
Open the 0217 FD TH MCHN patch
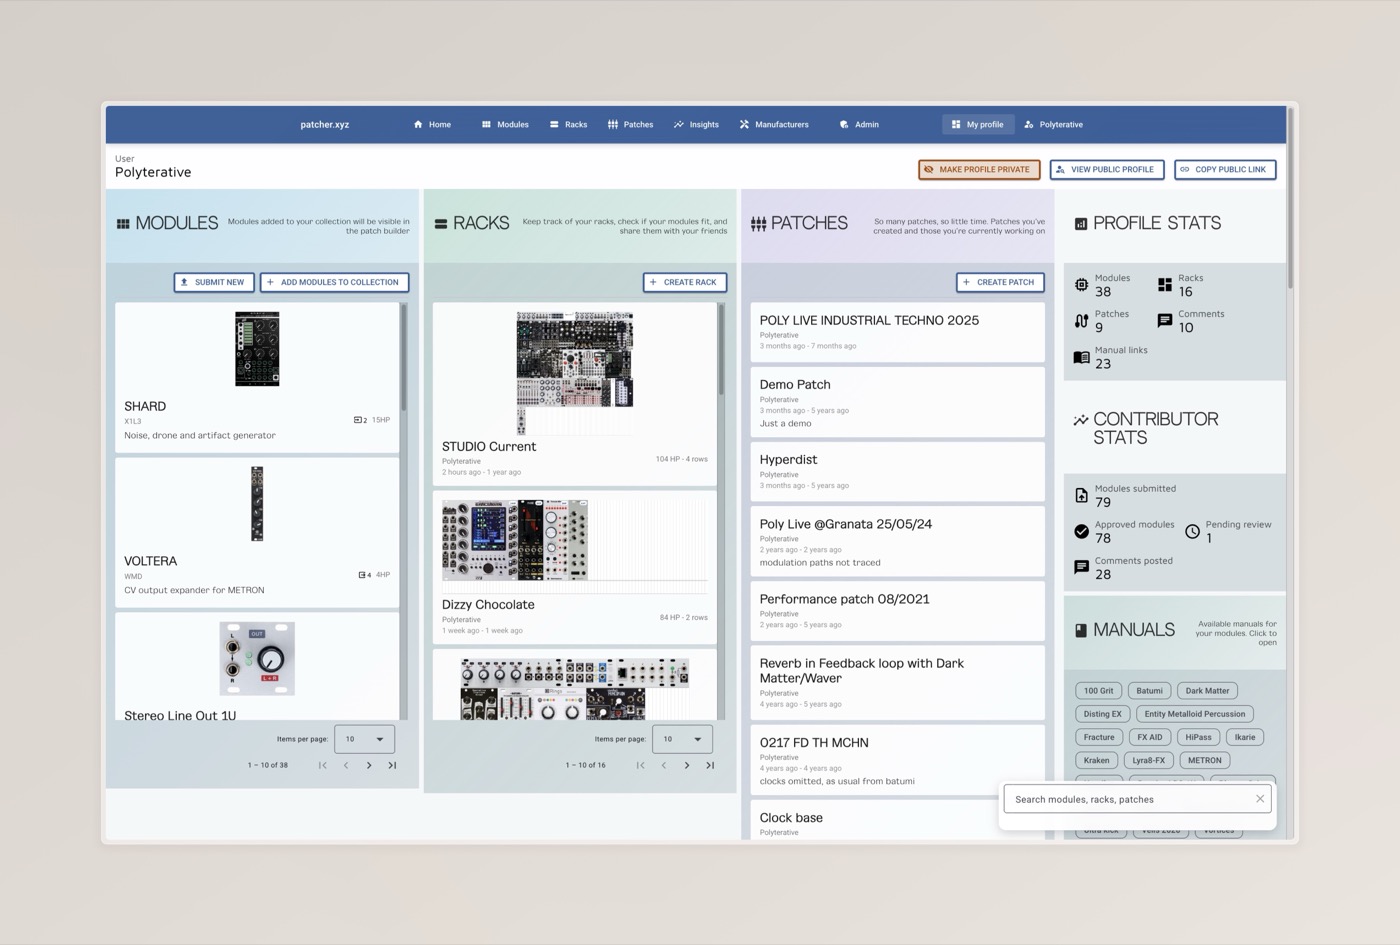pos(897,760)
